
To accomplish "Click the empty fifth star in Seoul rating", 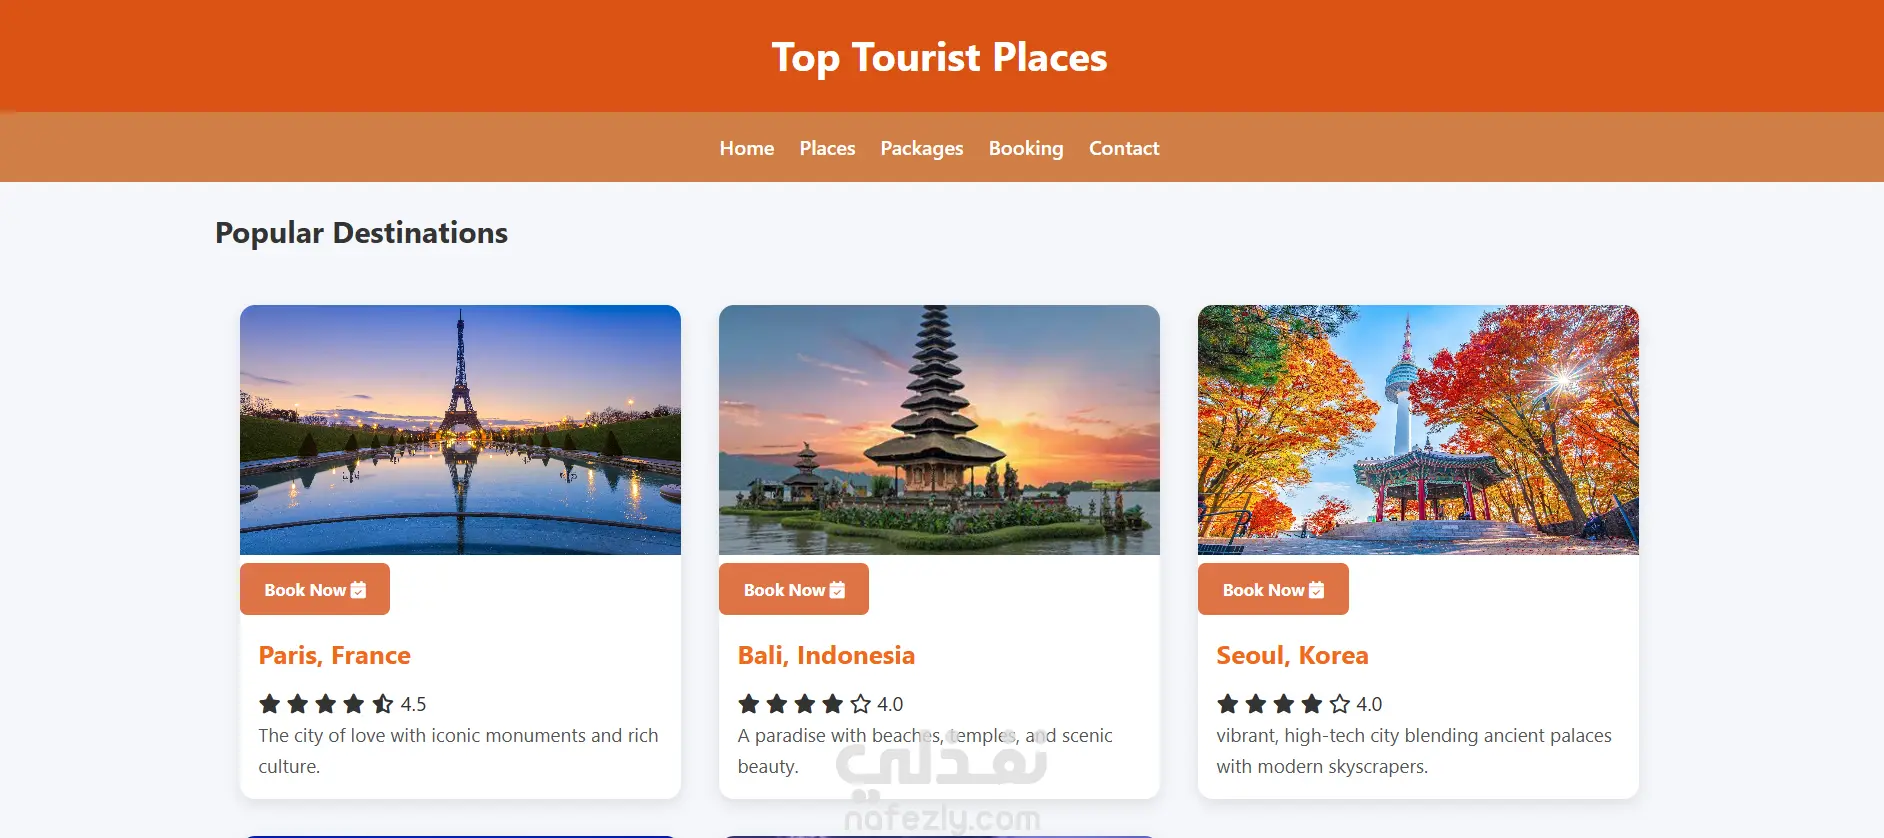I will (x=1340, y=704).
